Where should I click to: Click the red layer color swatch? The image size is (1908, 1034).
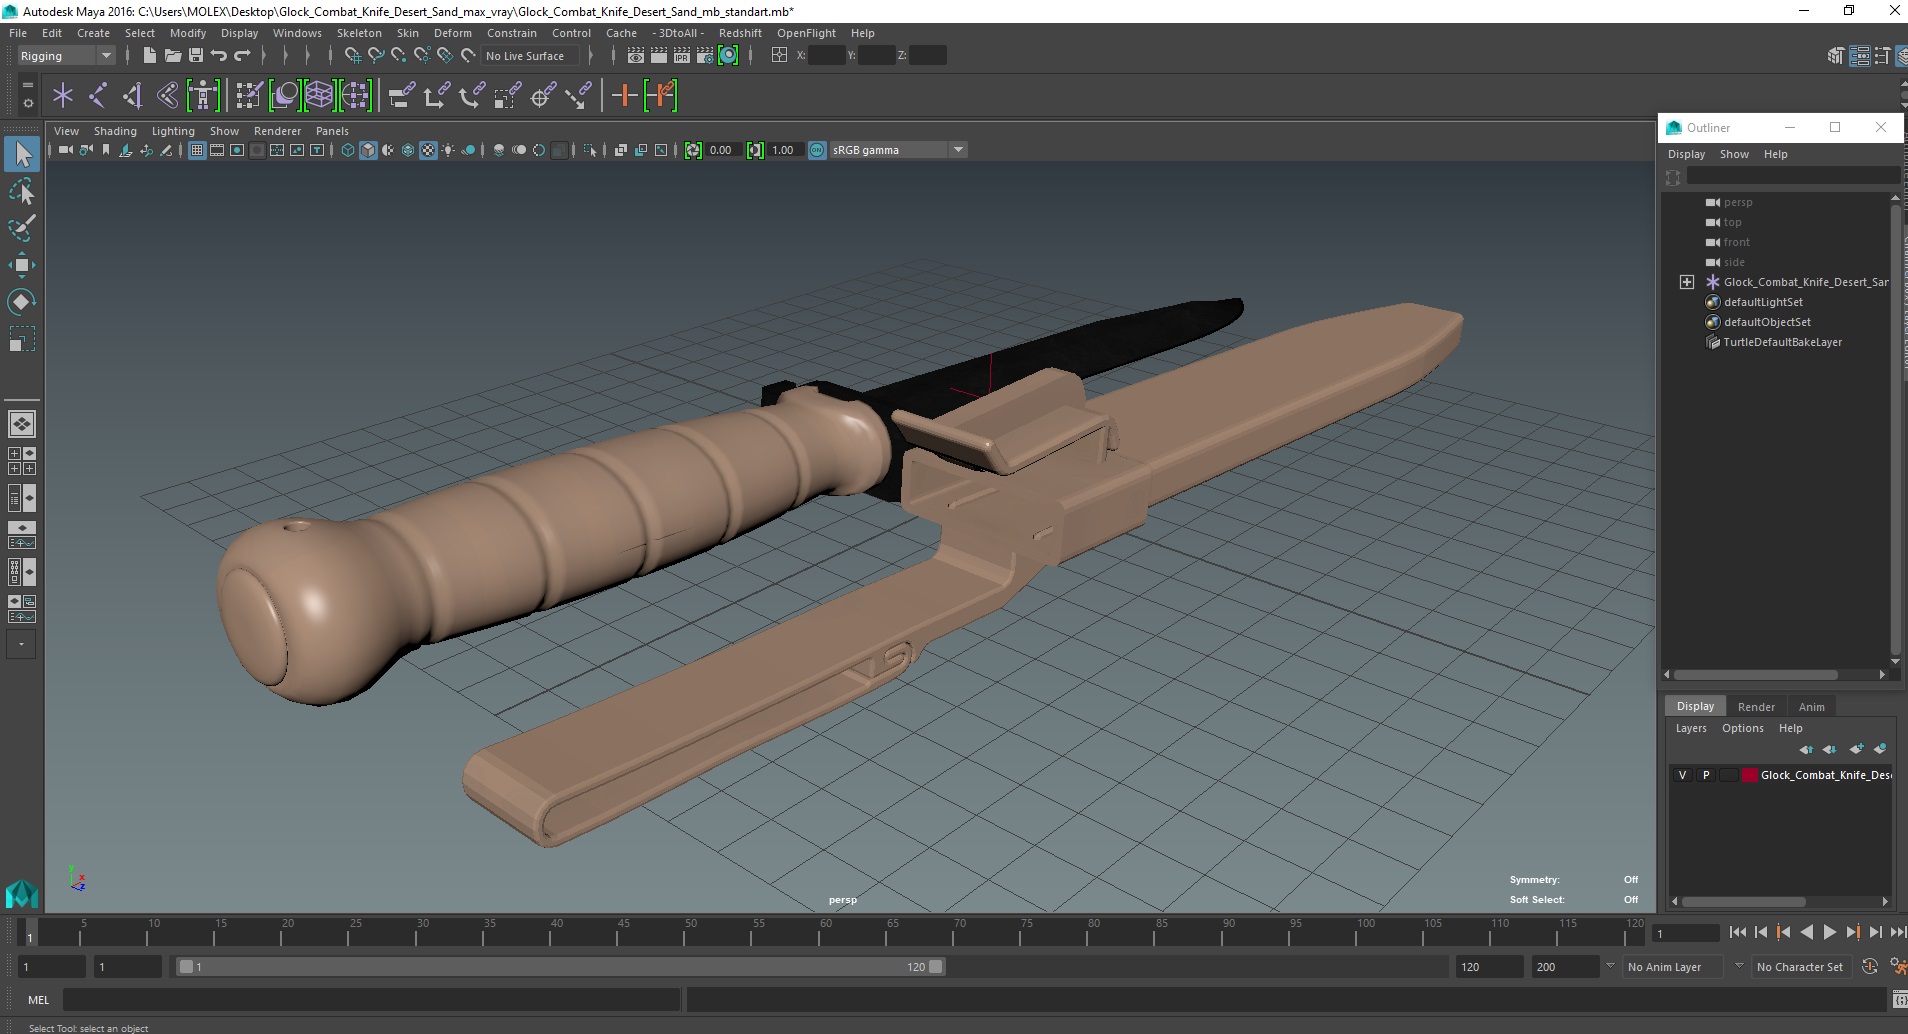click(1750, 775)
